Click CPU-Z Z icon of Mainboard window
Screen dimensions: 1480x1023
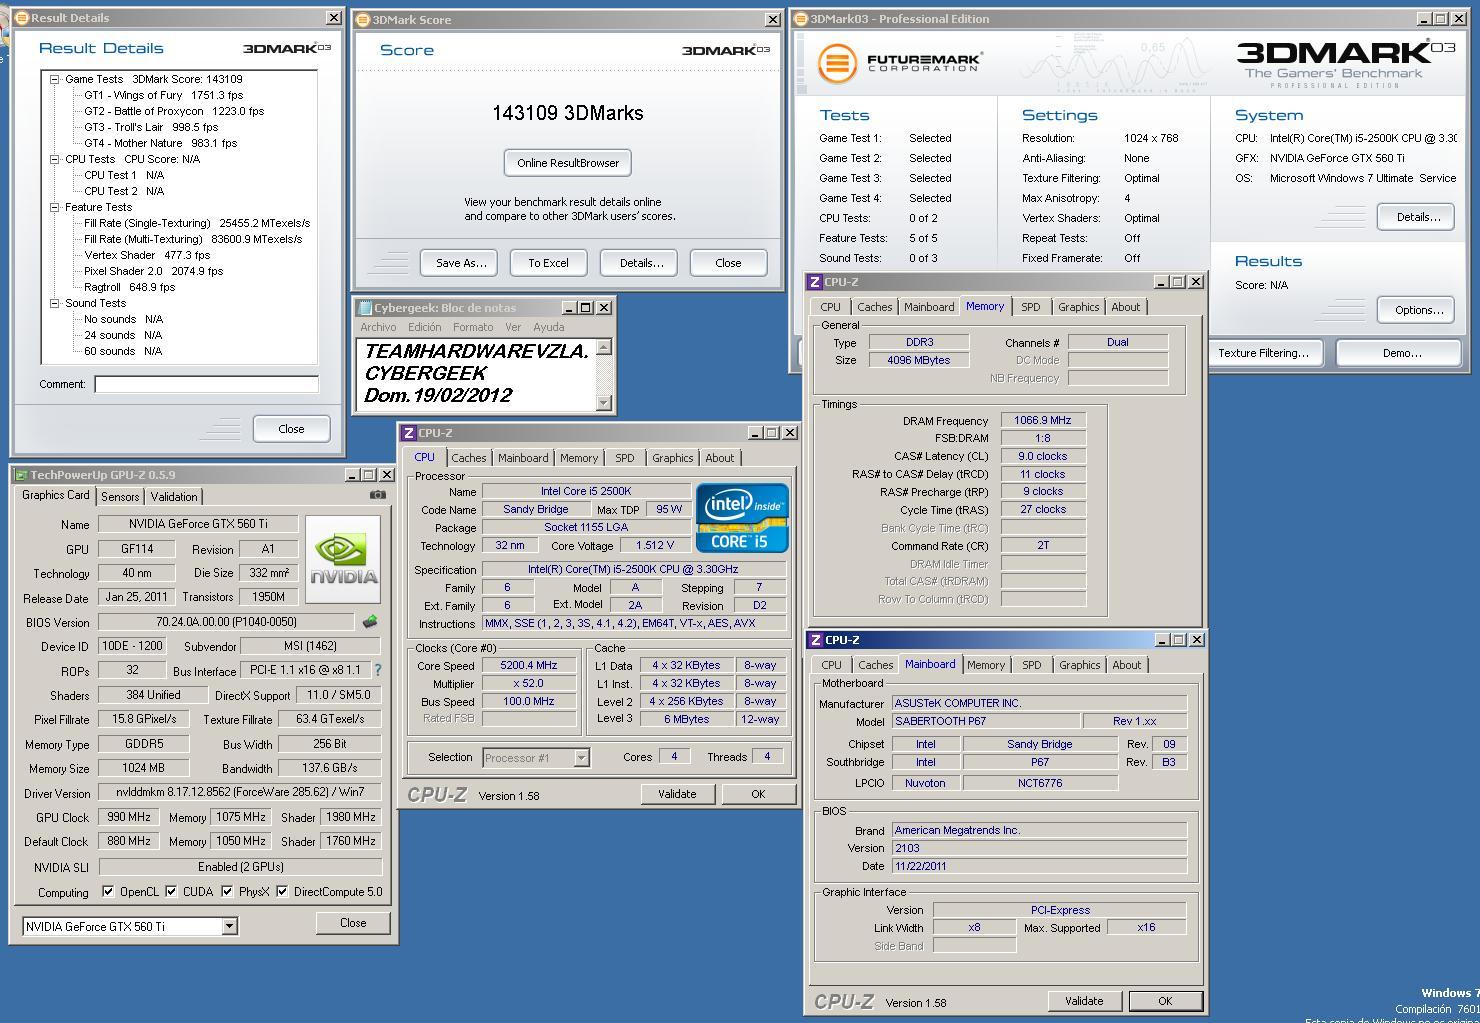pos(815,640)
